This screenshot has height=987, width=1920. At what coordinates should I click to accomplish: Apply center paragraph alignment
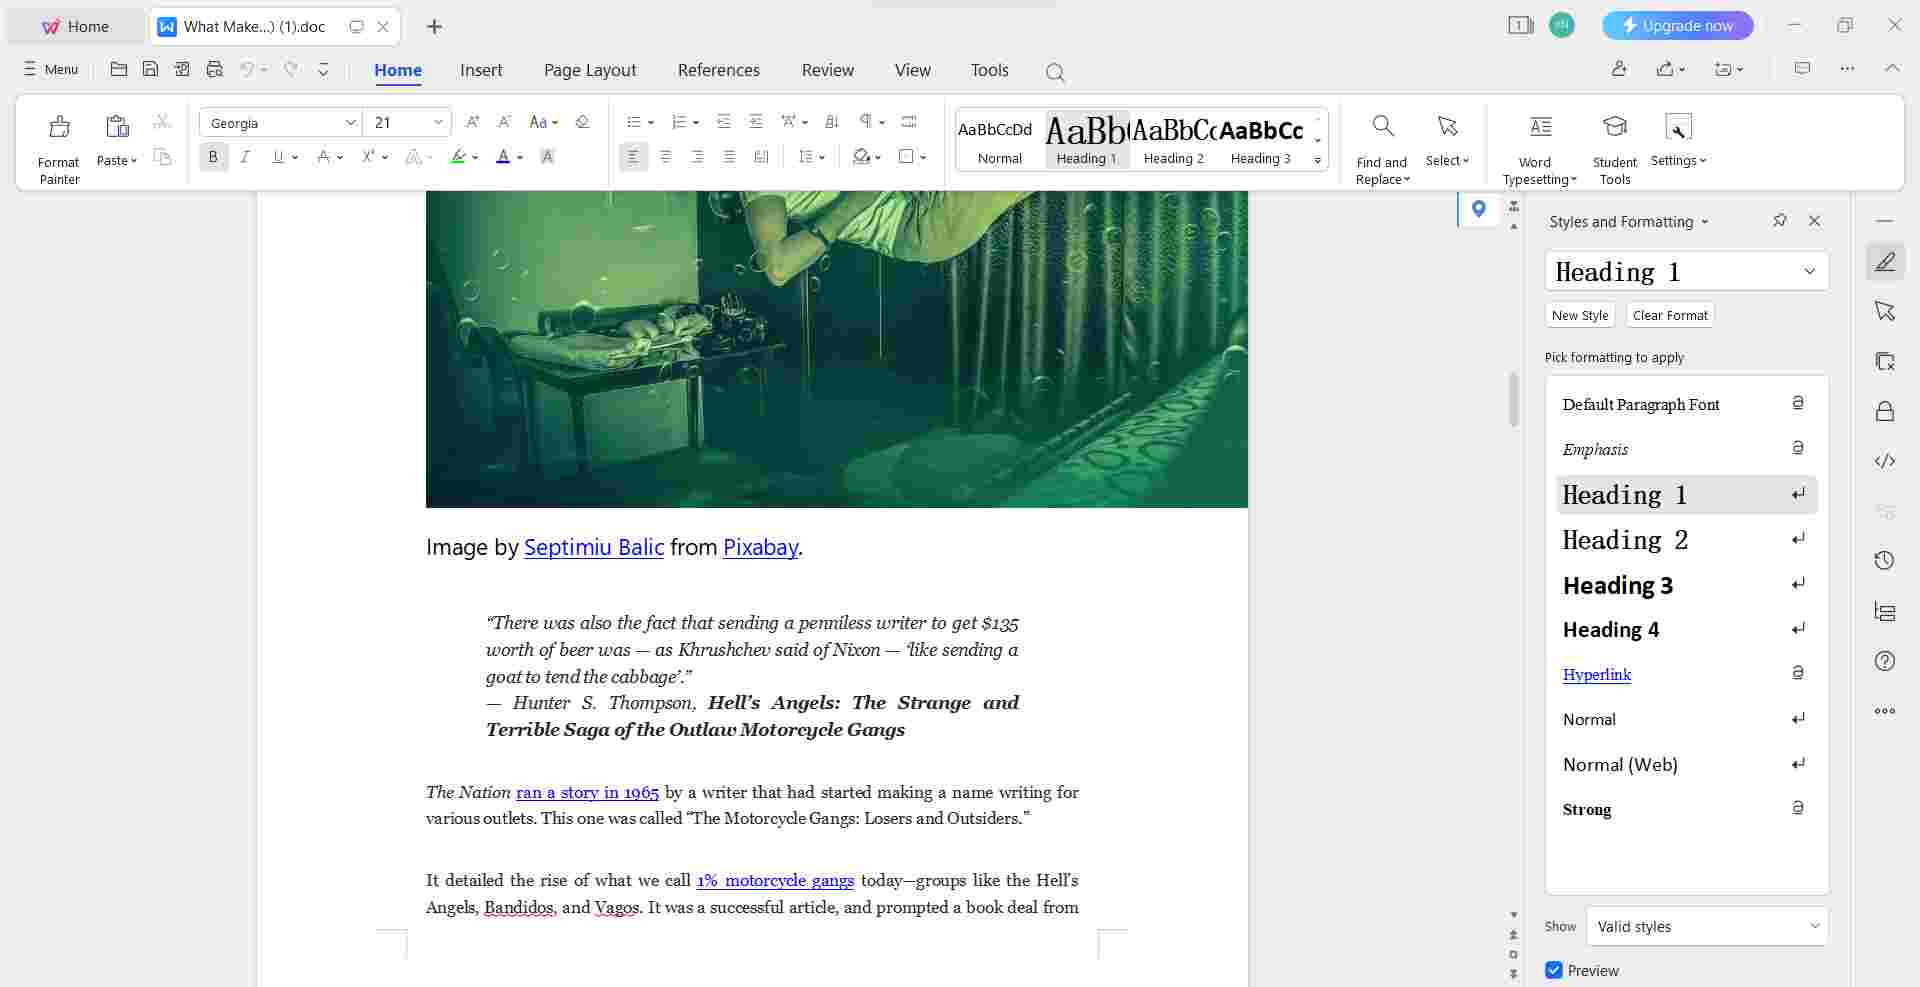click(x=665, y=157)
